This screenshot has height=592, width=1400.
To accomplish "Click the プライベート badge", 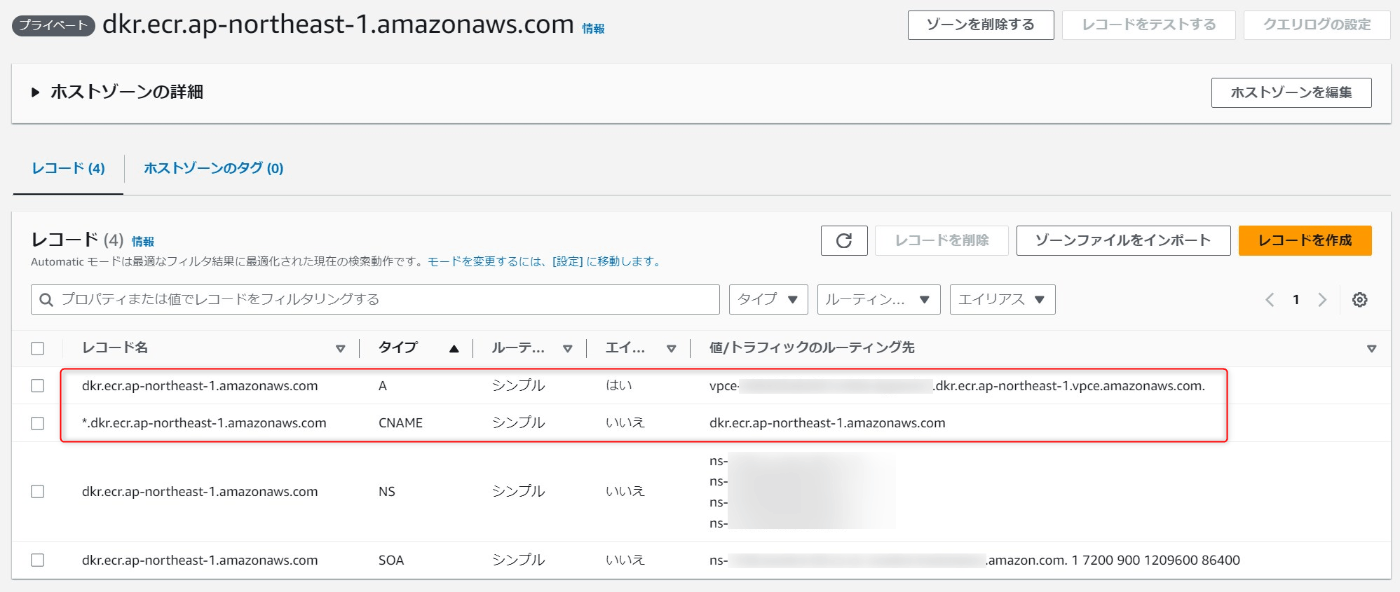I will coord(54,26).
